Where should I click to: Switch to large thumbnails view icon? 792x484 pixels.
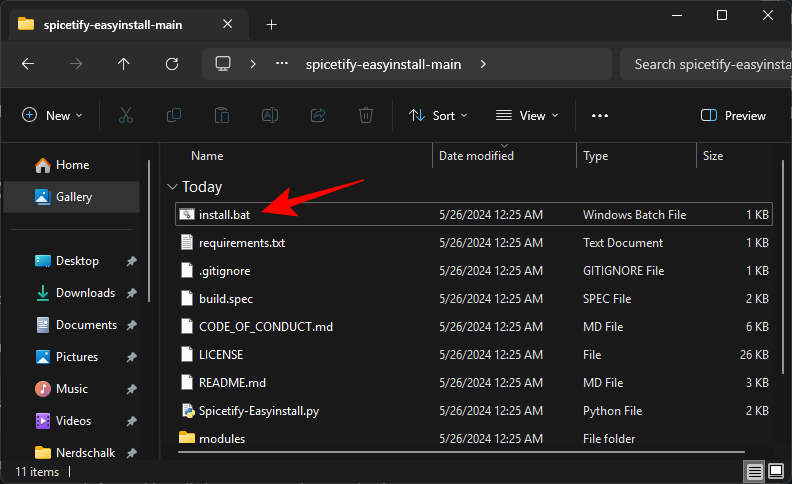[x=776, y=471]
